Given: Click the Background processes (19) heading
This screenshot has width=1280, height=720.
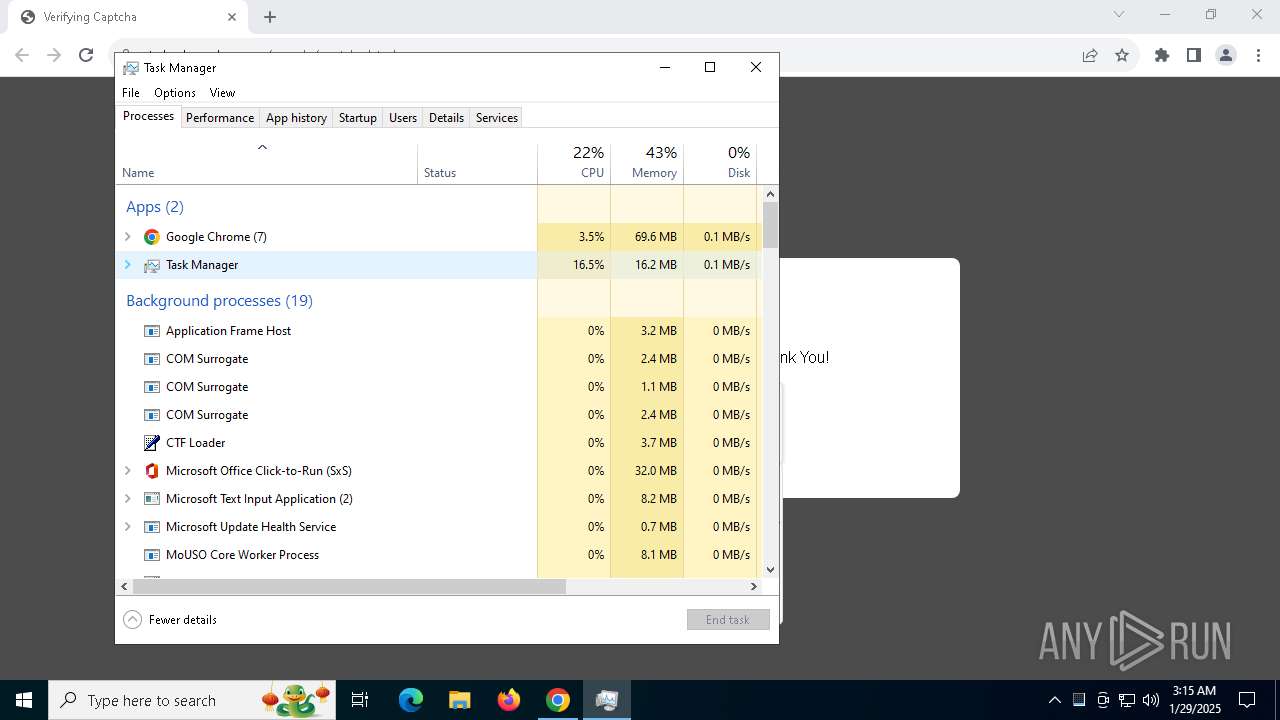Looking at the screenshot, I should click(219, 301).
